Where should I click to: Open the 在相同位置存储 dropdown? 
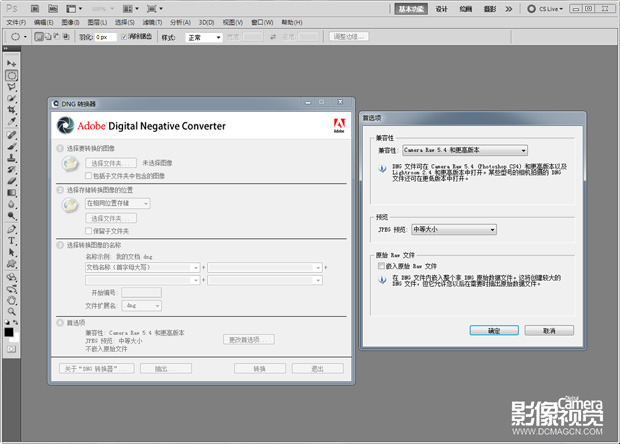(x=117, y=203)
